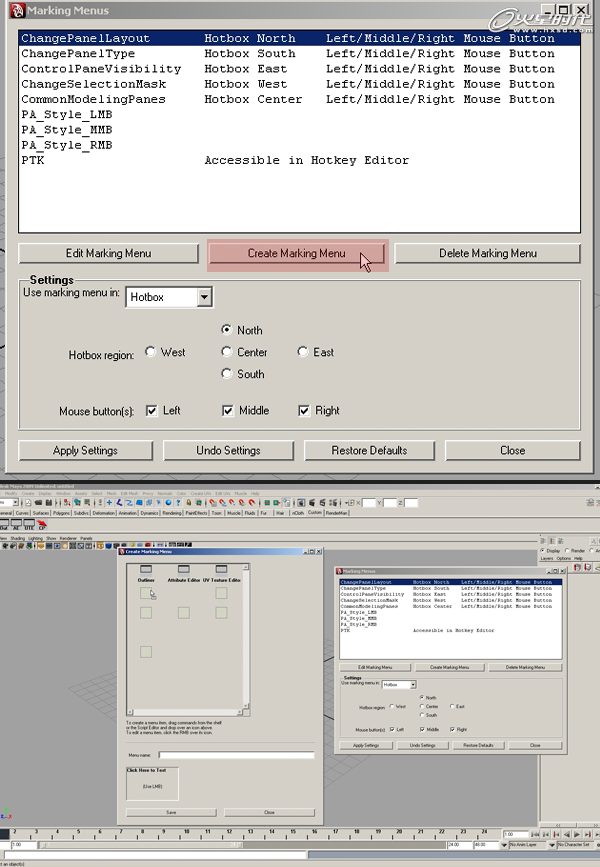Click the play forwards button in playback controls
Screen dimensions: 600x867
[577, 834]
